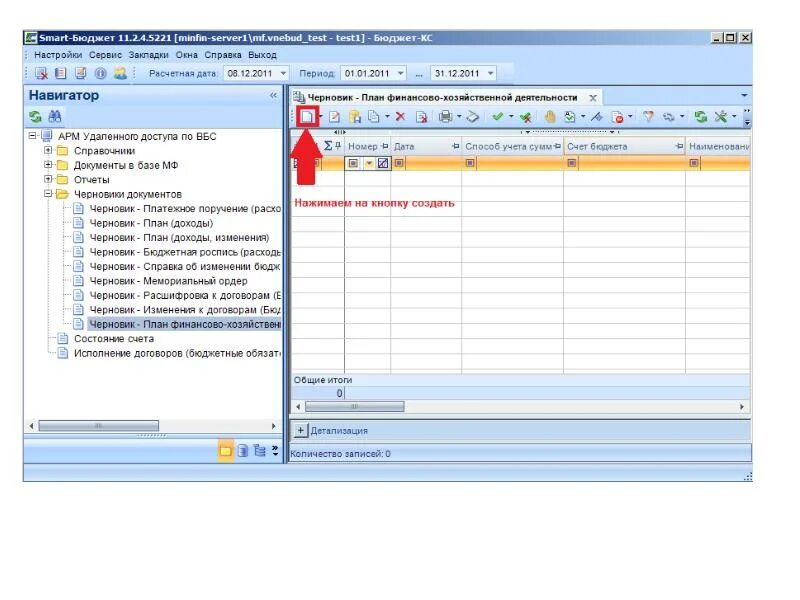800x600 pixels.
Task: Open the Настройки menu
Action: [58, 55]
